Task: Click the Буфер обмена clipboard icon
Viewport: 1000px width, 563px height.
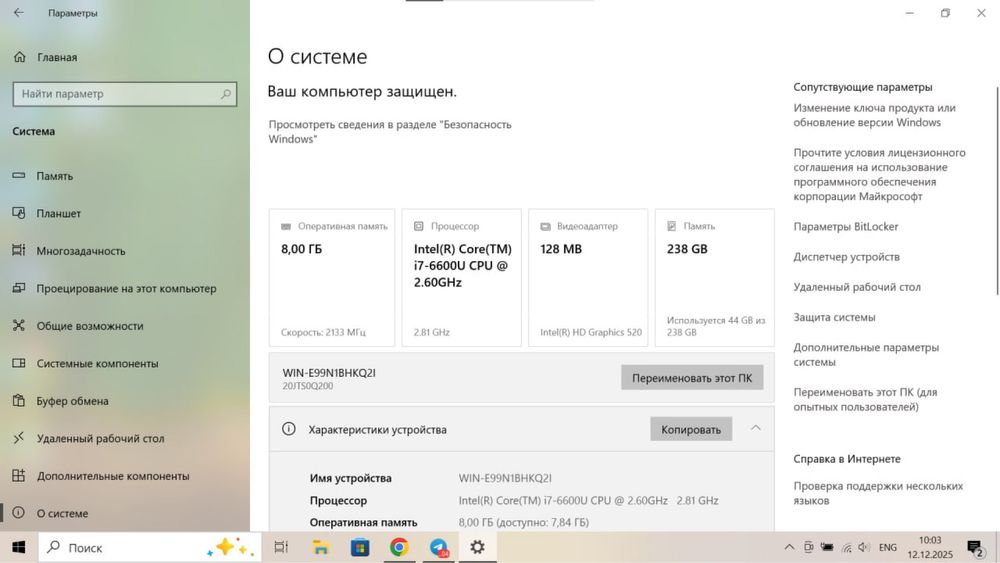Action: tap(19, 400)
